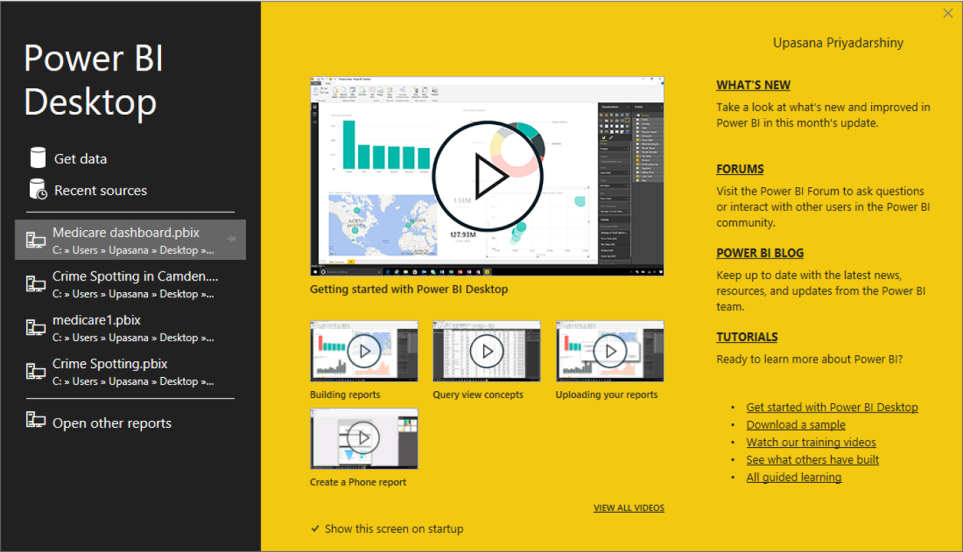Image resolution: width=963 pixels, height=552 pixels.
Task: Pin the Medicare dashboard.pbix recent file
Action: click(231, 240)
